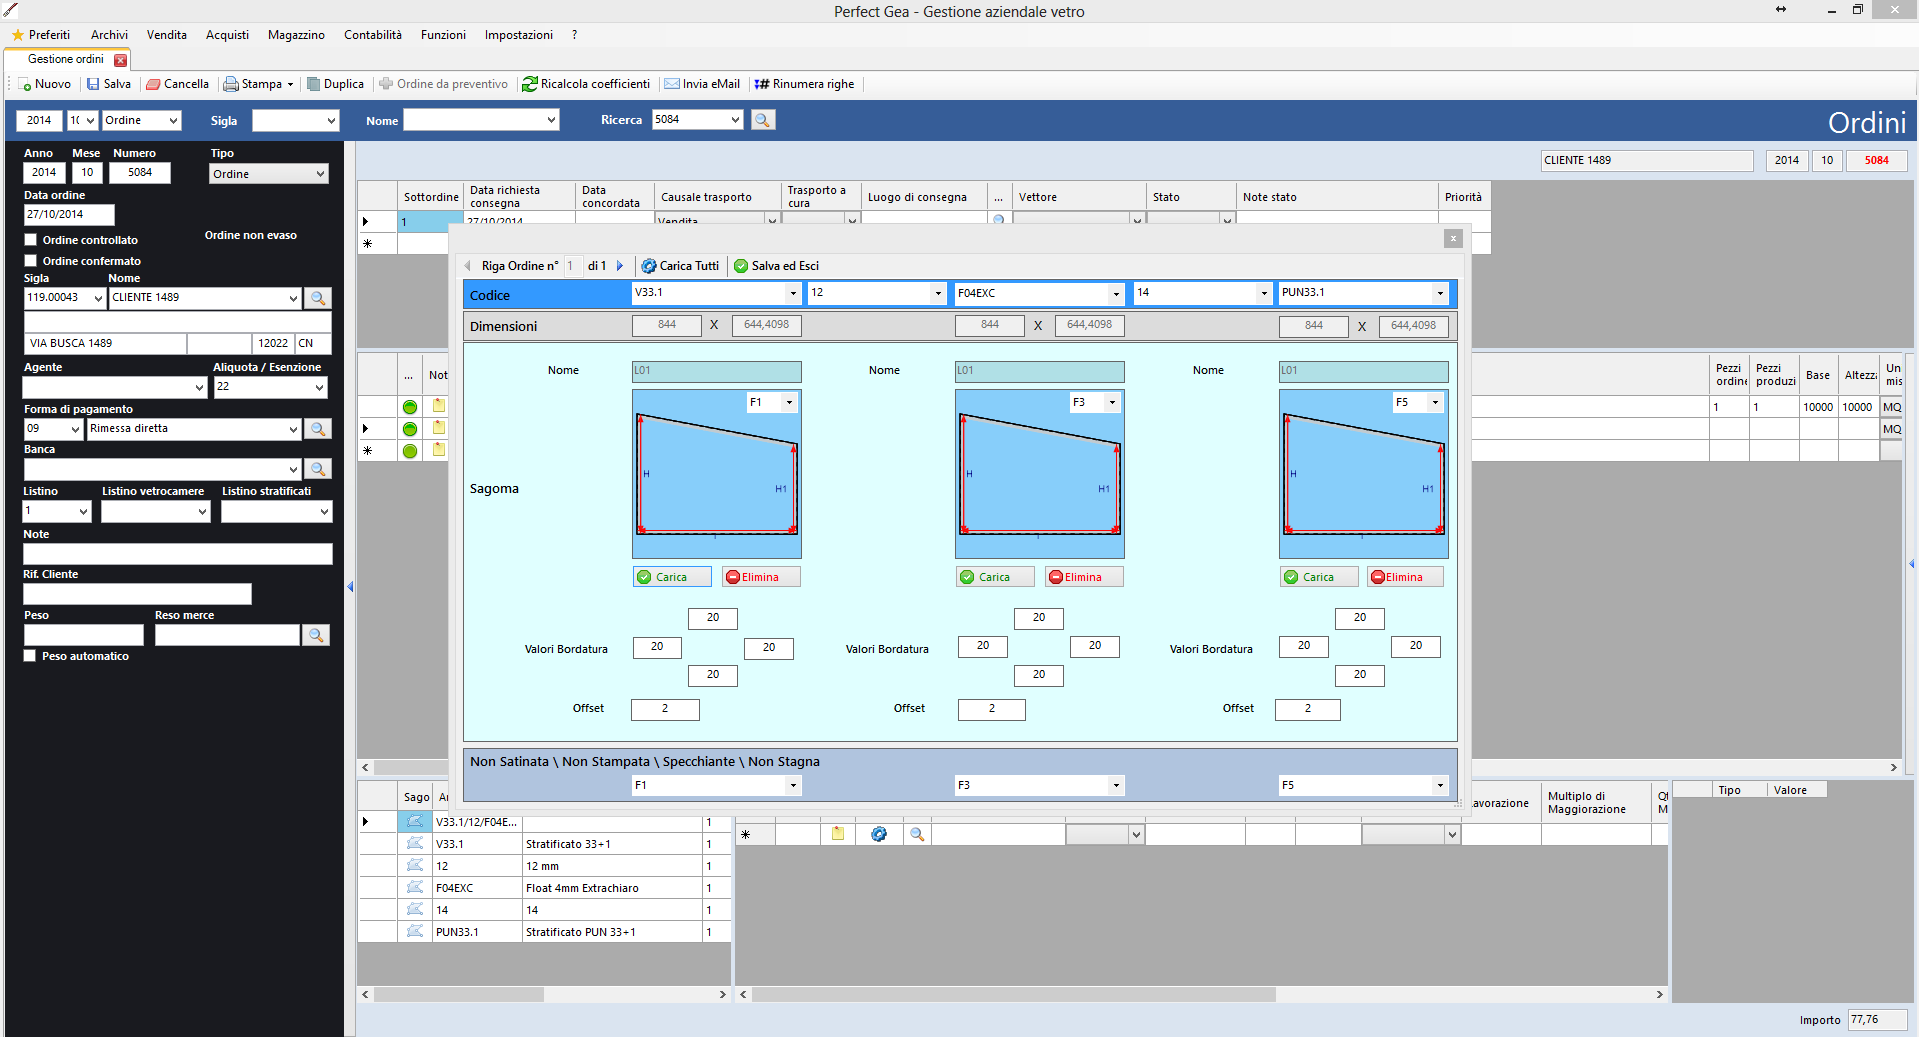Open the Magazzino menu
Screen dimensions: 1919x1037
click(296, 35)
